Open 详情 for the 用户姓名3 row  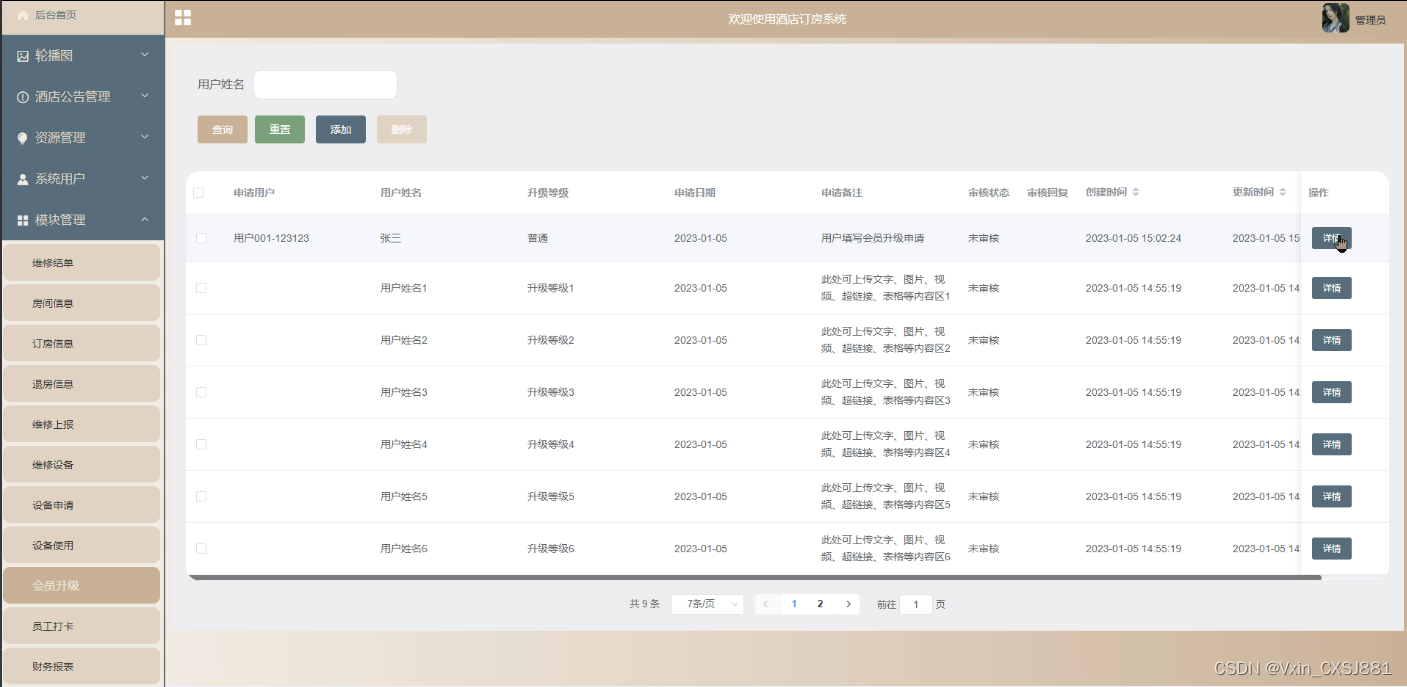1332,392
